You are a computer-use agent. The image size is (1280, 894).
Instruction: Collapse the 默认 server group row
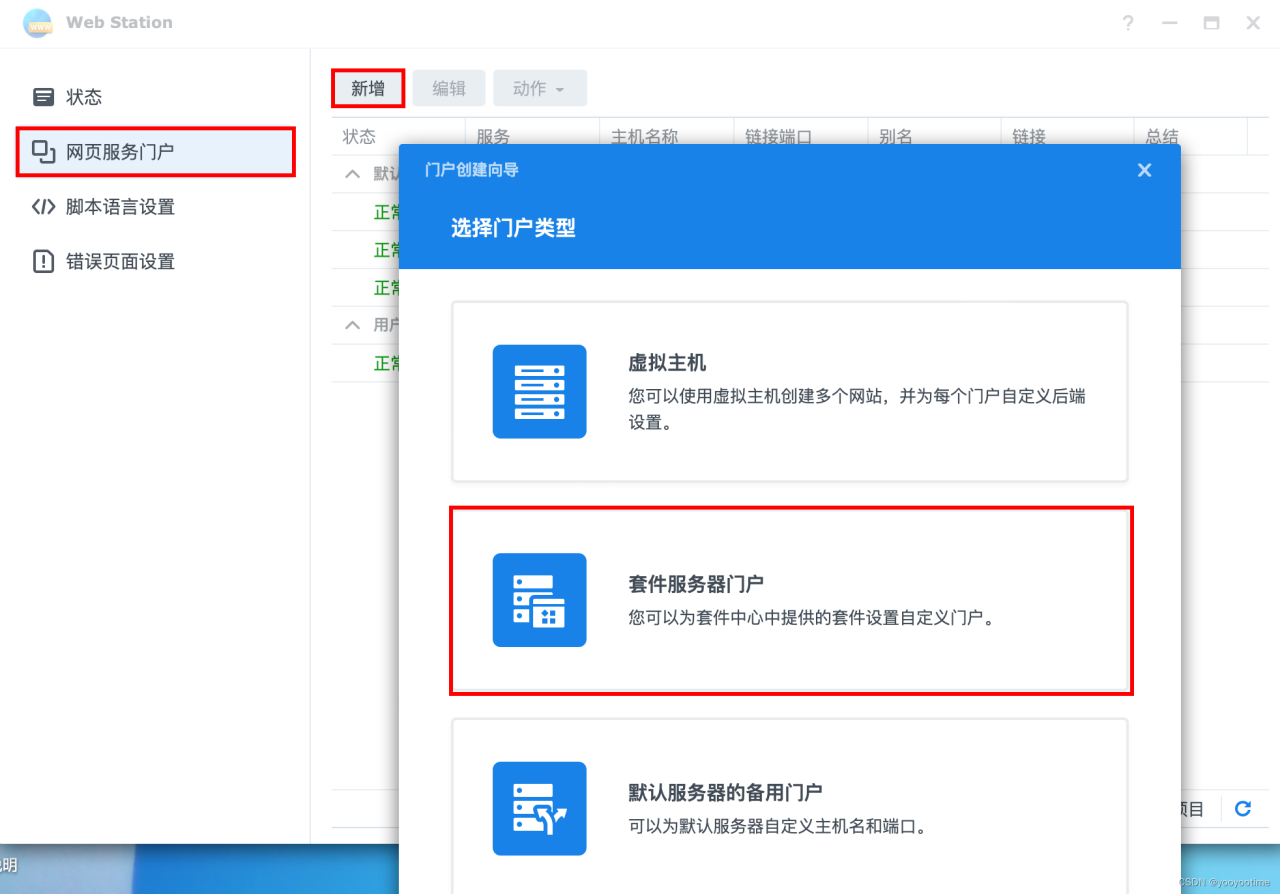click(x=352, y=173)
